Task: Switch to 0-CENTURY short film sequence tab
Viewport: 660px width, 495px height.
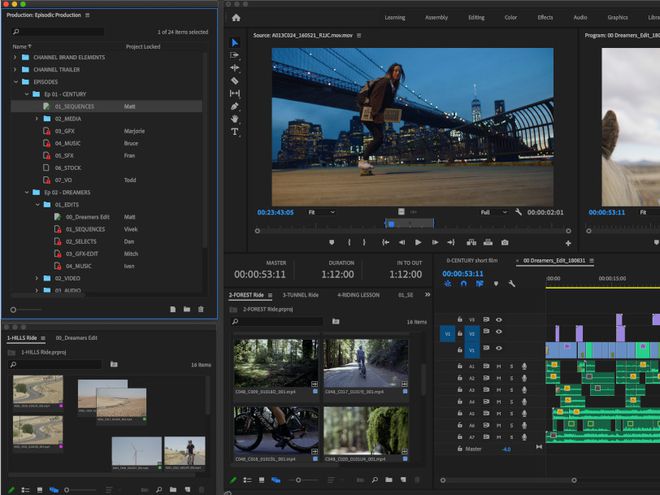Action: (x=472, y=261)
